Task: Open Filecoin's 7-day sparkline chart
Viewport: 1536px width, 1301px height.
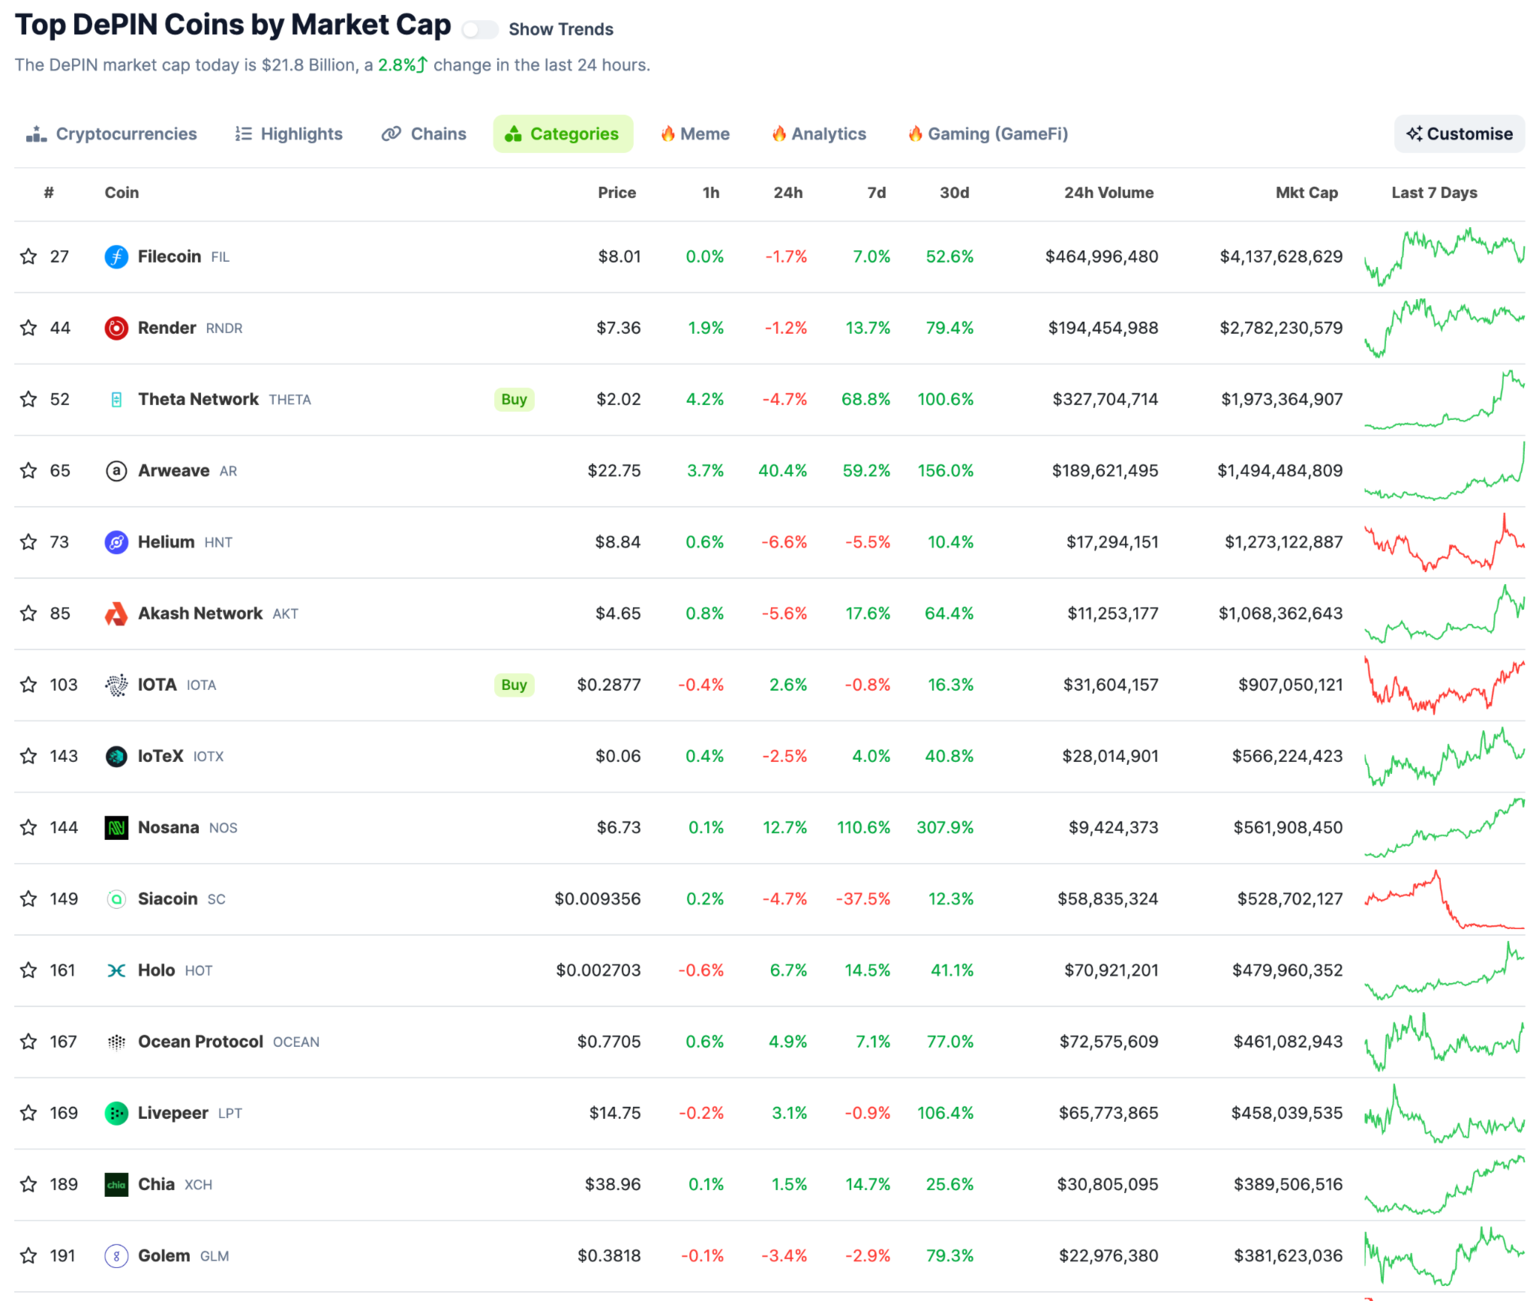Action: coord(1444,257)
